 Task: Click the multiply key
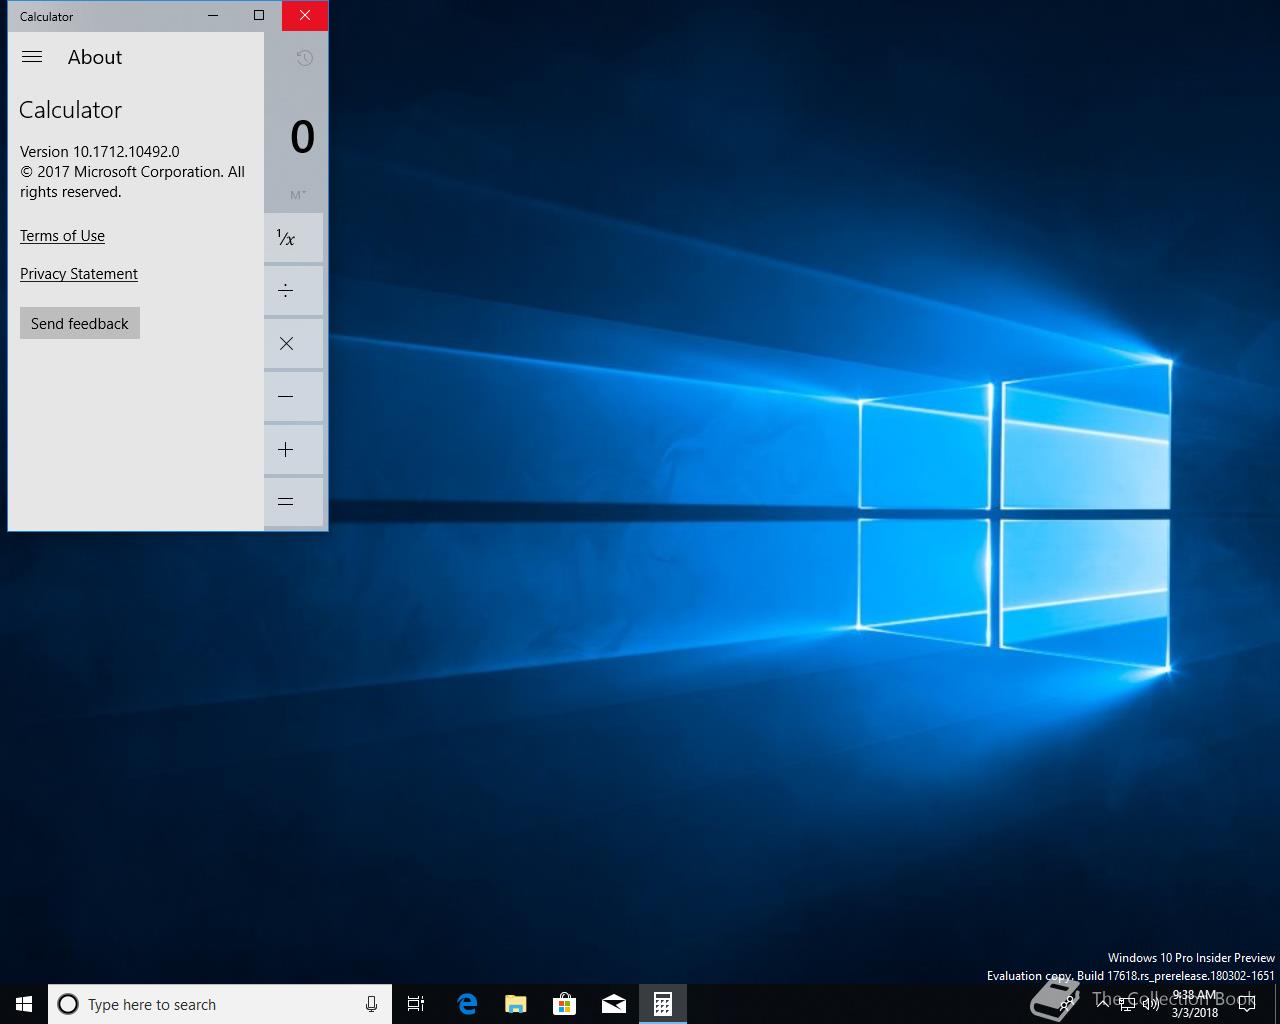pos(294,344)
